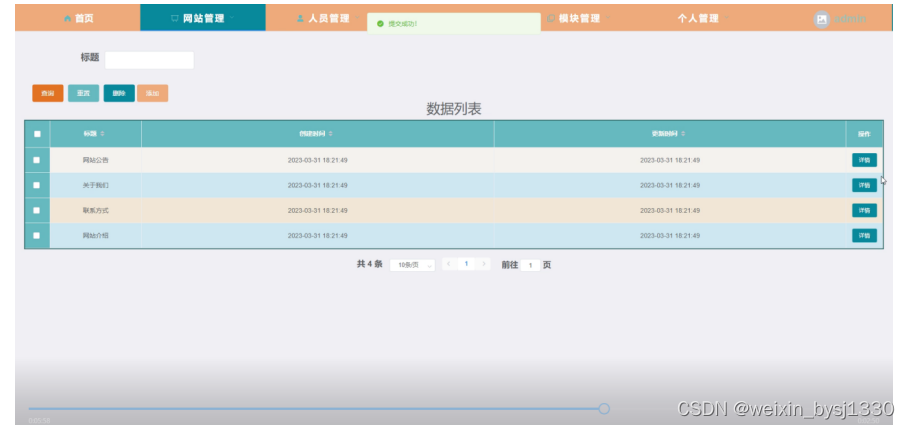Click the 数据列表 table heading
Viewport: 910px width, 429px height.
point(454,109)
